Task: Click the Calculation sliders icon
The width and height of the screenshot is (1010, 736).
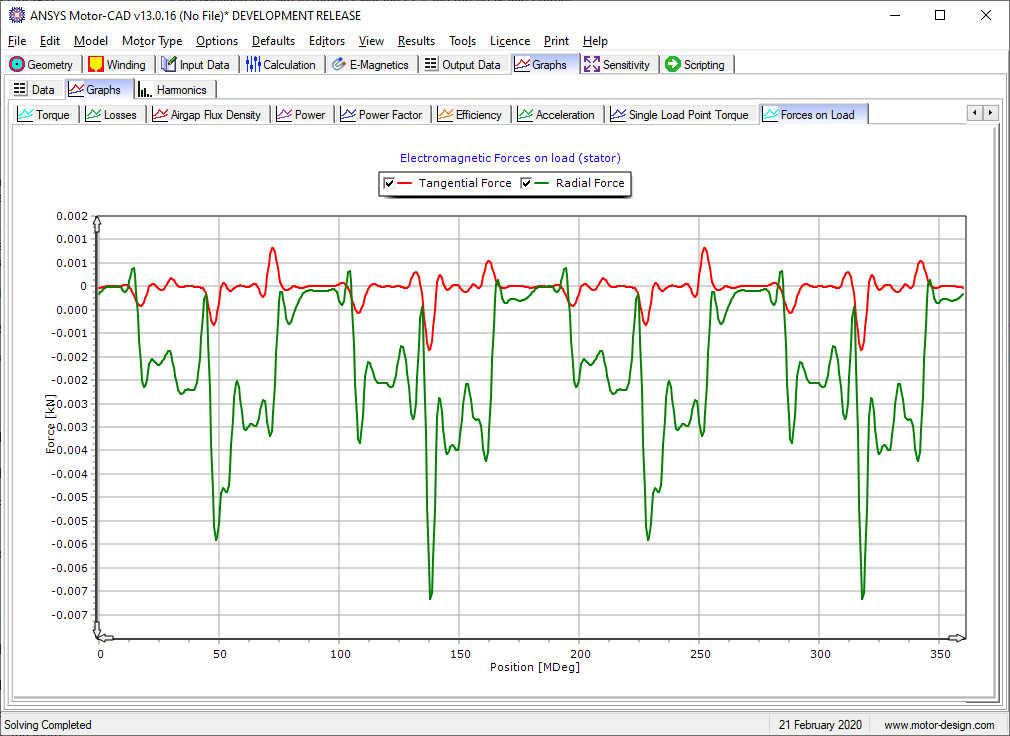Action: [253, 64]
